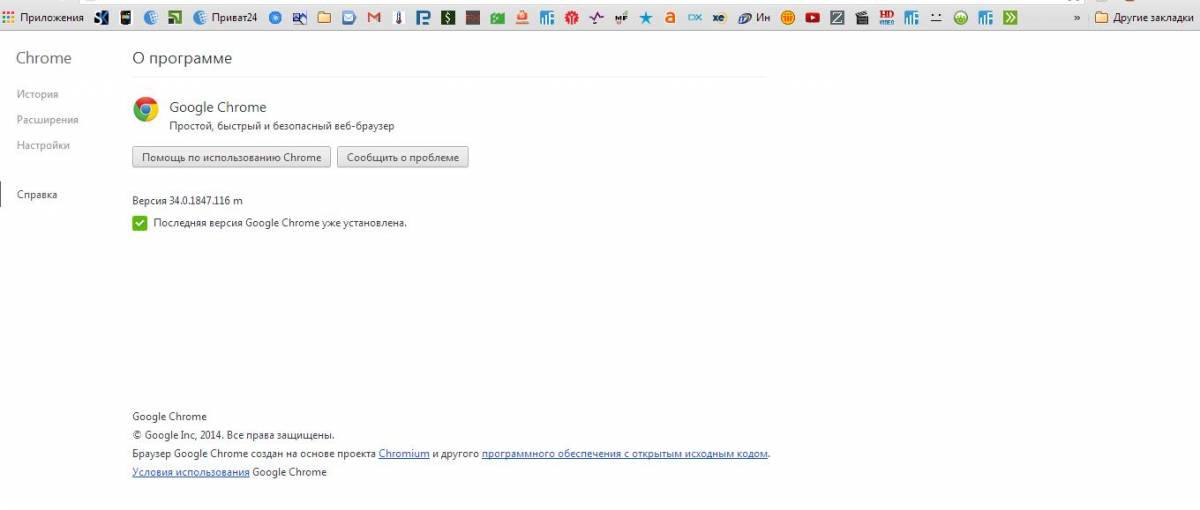This screenshot has height=510, width=1200.
Task: Open the pulse line bookmark
Action: point(596,17)
